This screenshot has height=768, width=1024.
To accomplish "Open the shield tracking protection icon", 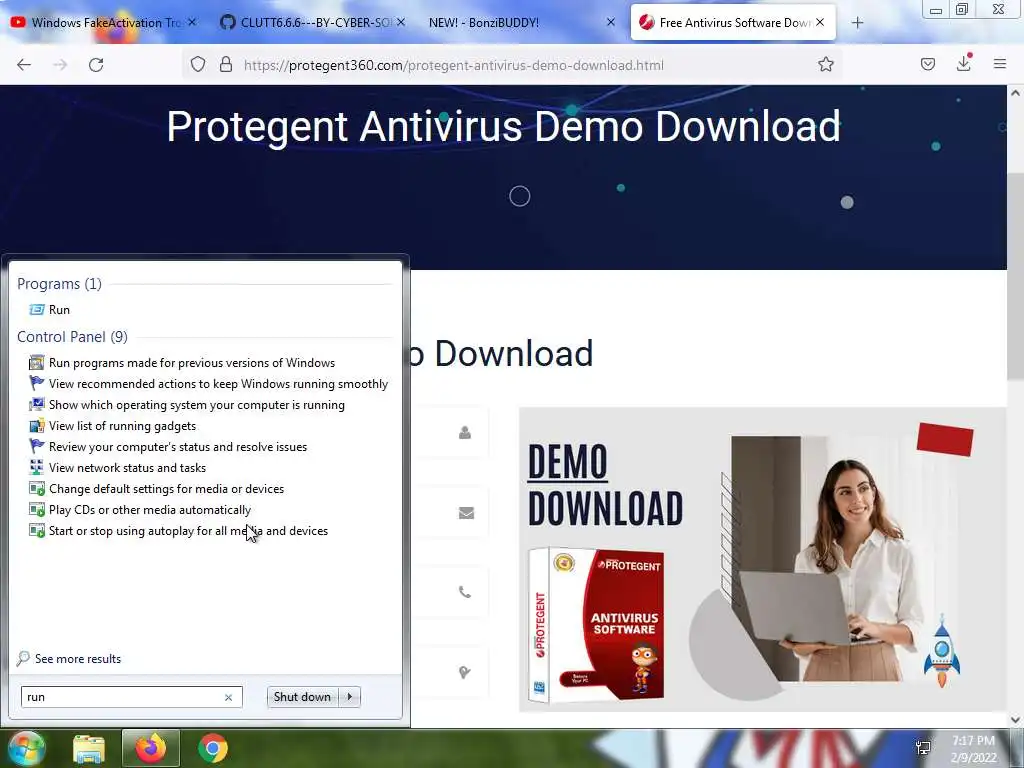I will [x=198, y=65].
